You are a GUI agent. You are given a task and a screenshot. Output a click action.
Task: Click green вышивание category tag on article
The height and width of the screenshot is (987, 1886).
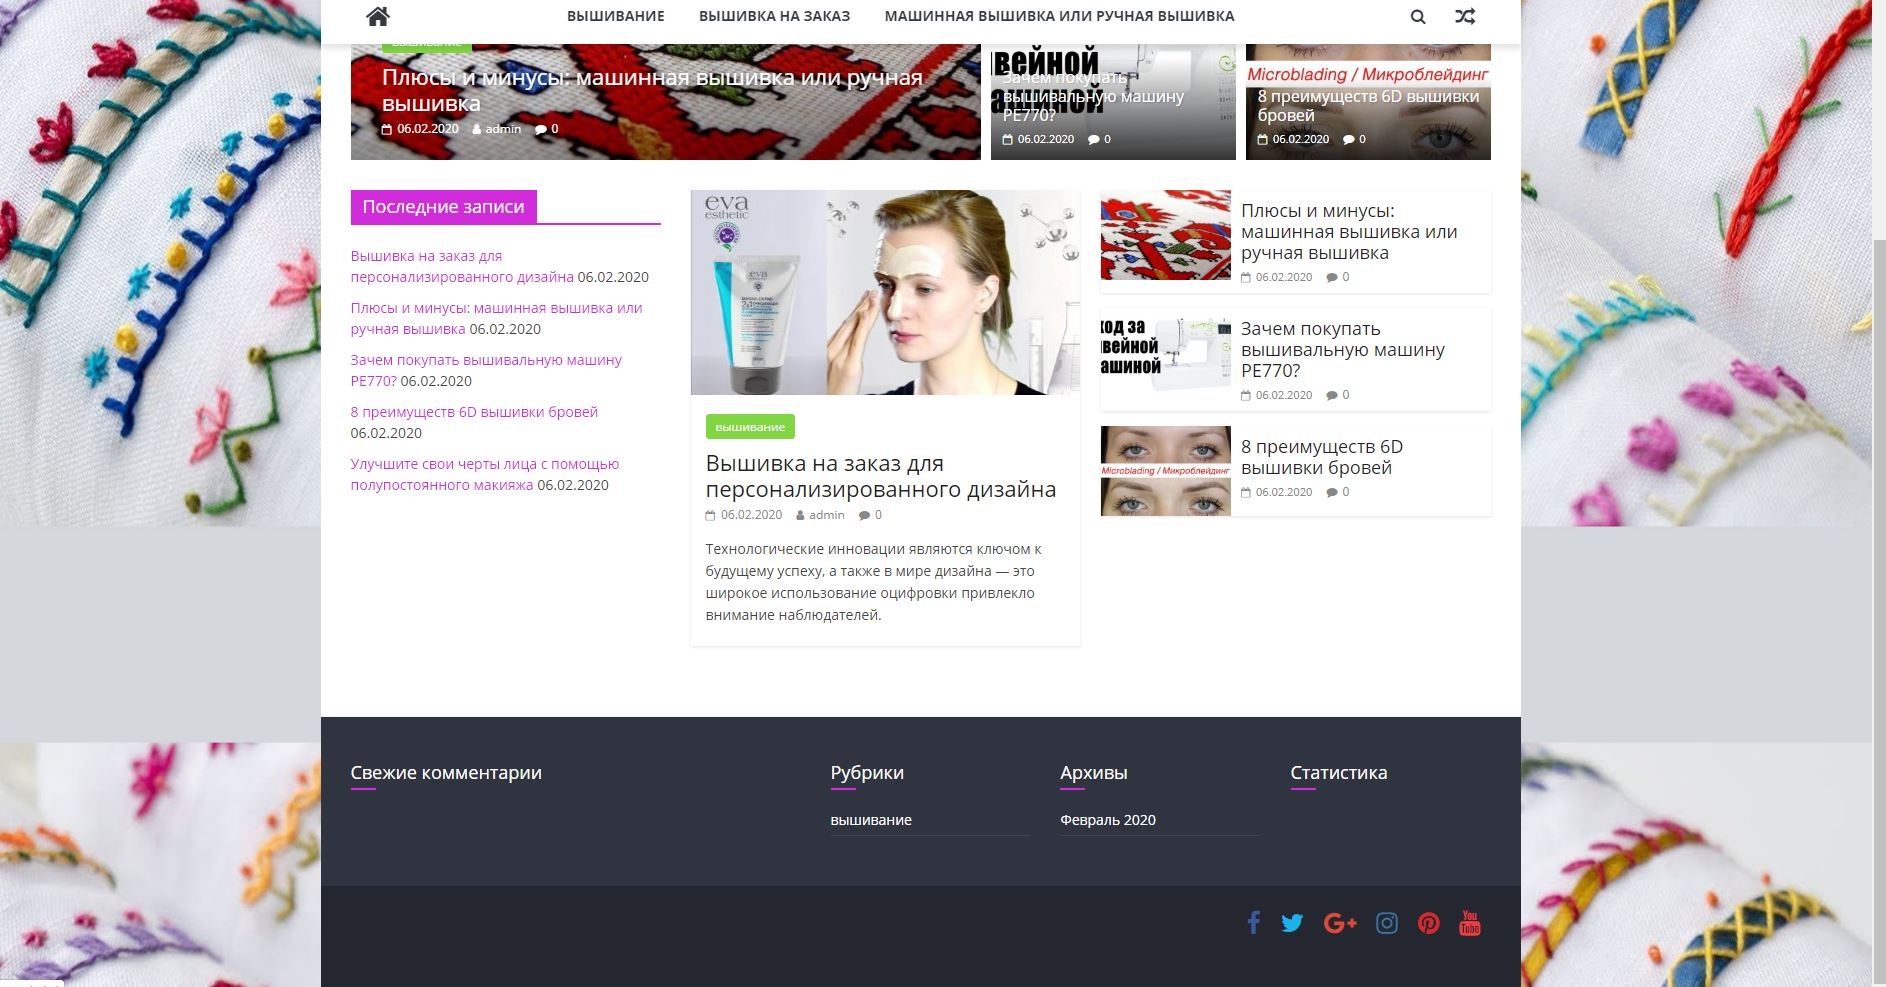[750, 427]
